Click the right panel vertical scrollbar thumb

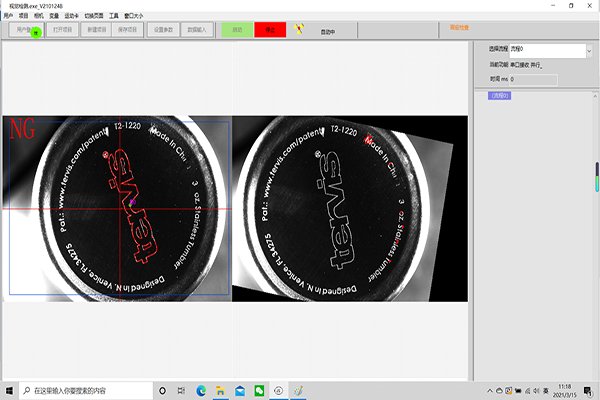[x=597, y=177]
